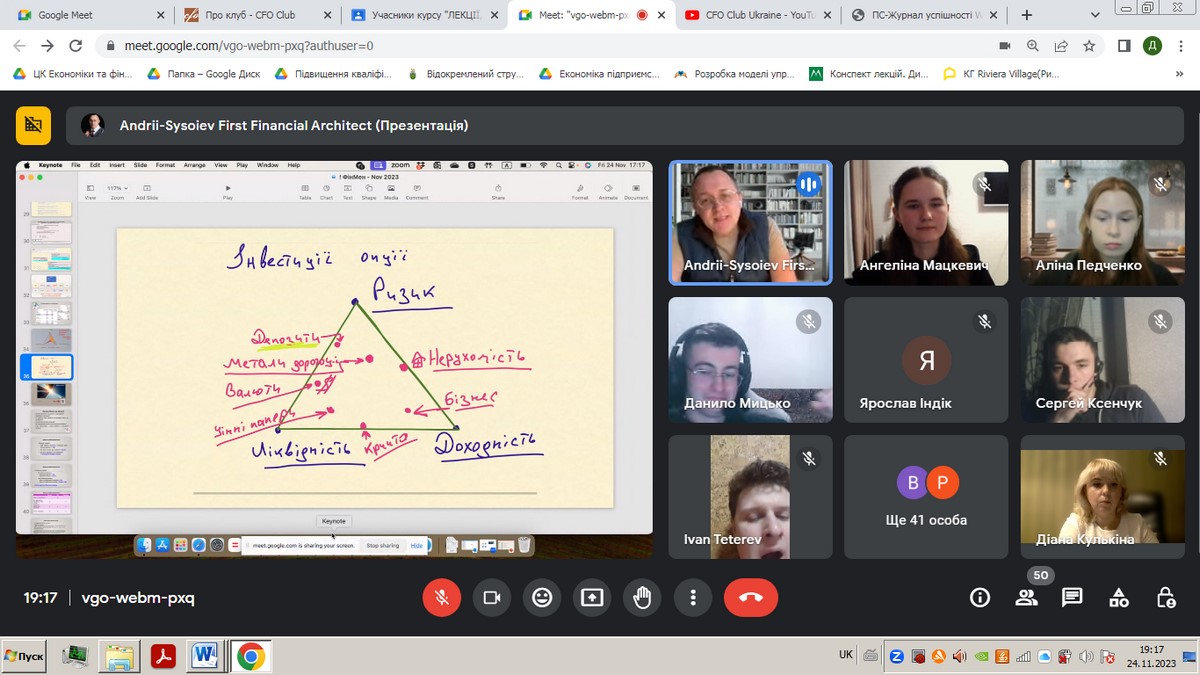Screen dimensions: 1200x675
Task: Expand the tab search chevron in Chrome
Action: [x=1093, y=15]
